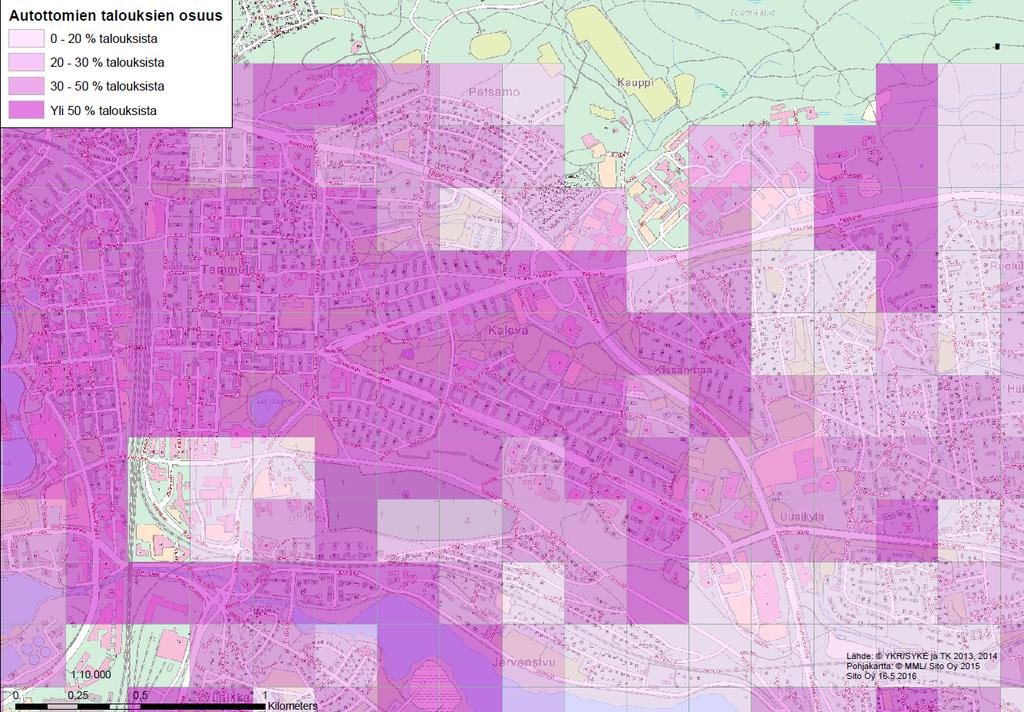Click the Yli 50 % legend color swatch

(x=26, y=110)
